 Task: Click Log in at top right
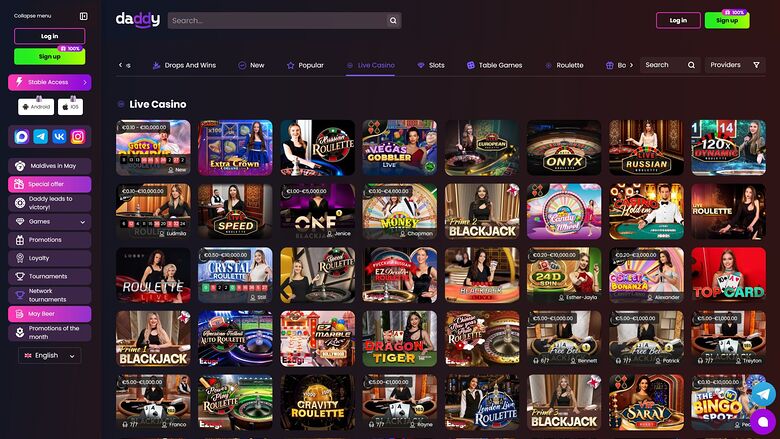click(678, 20)
